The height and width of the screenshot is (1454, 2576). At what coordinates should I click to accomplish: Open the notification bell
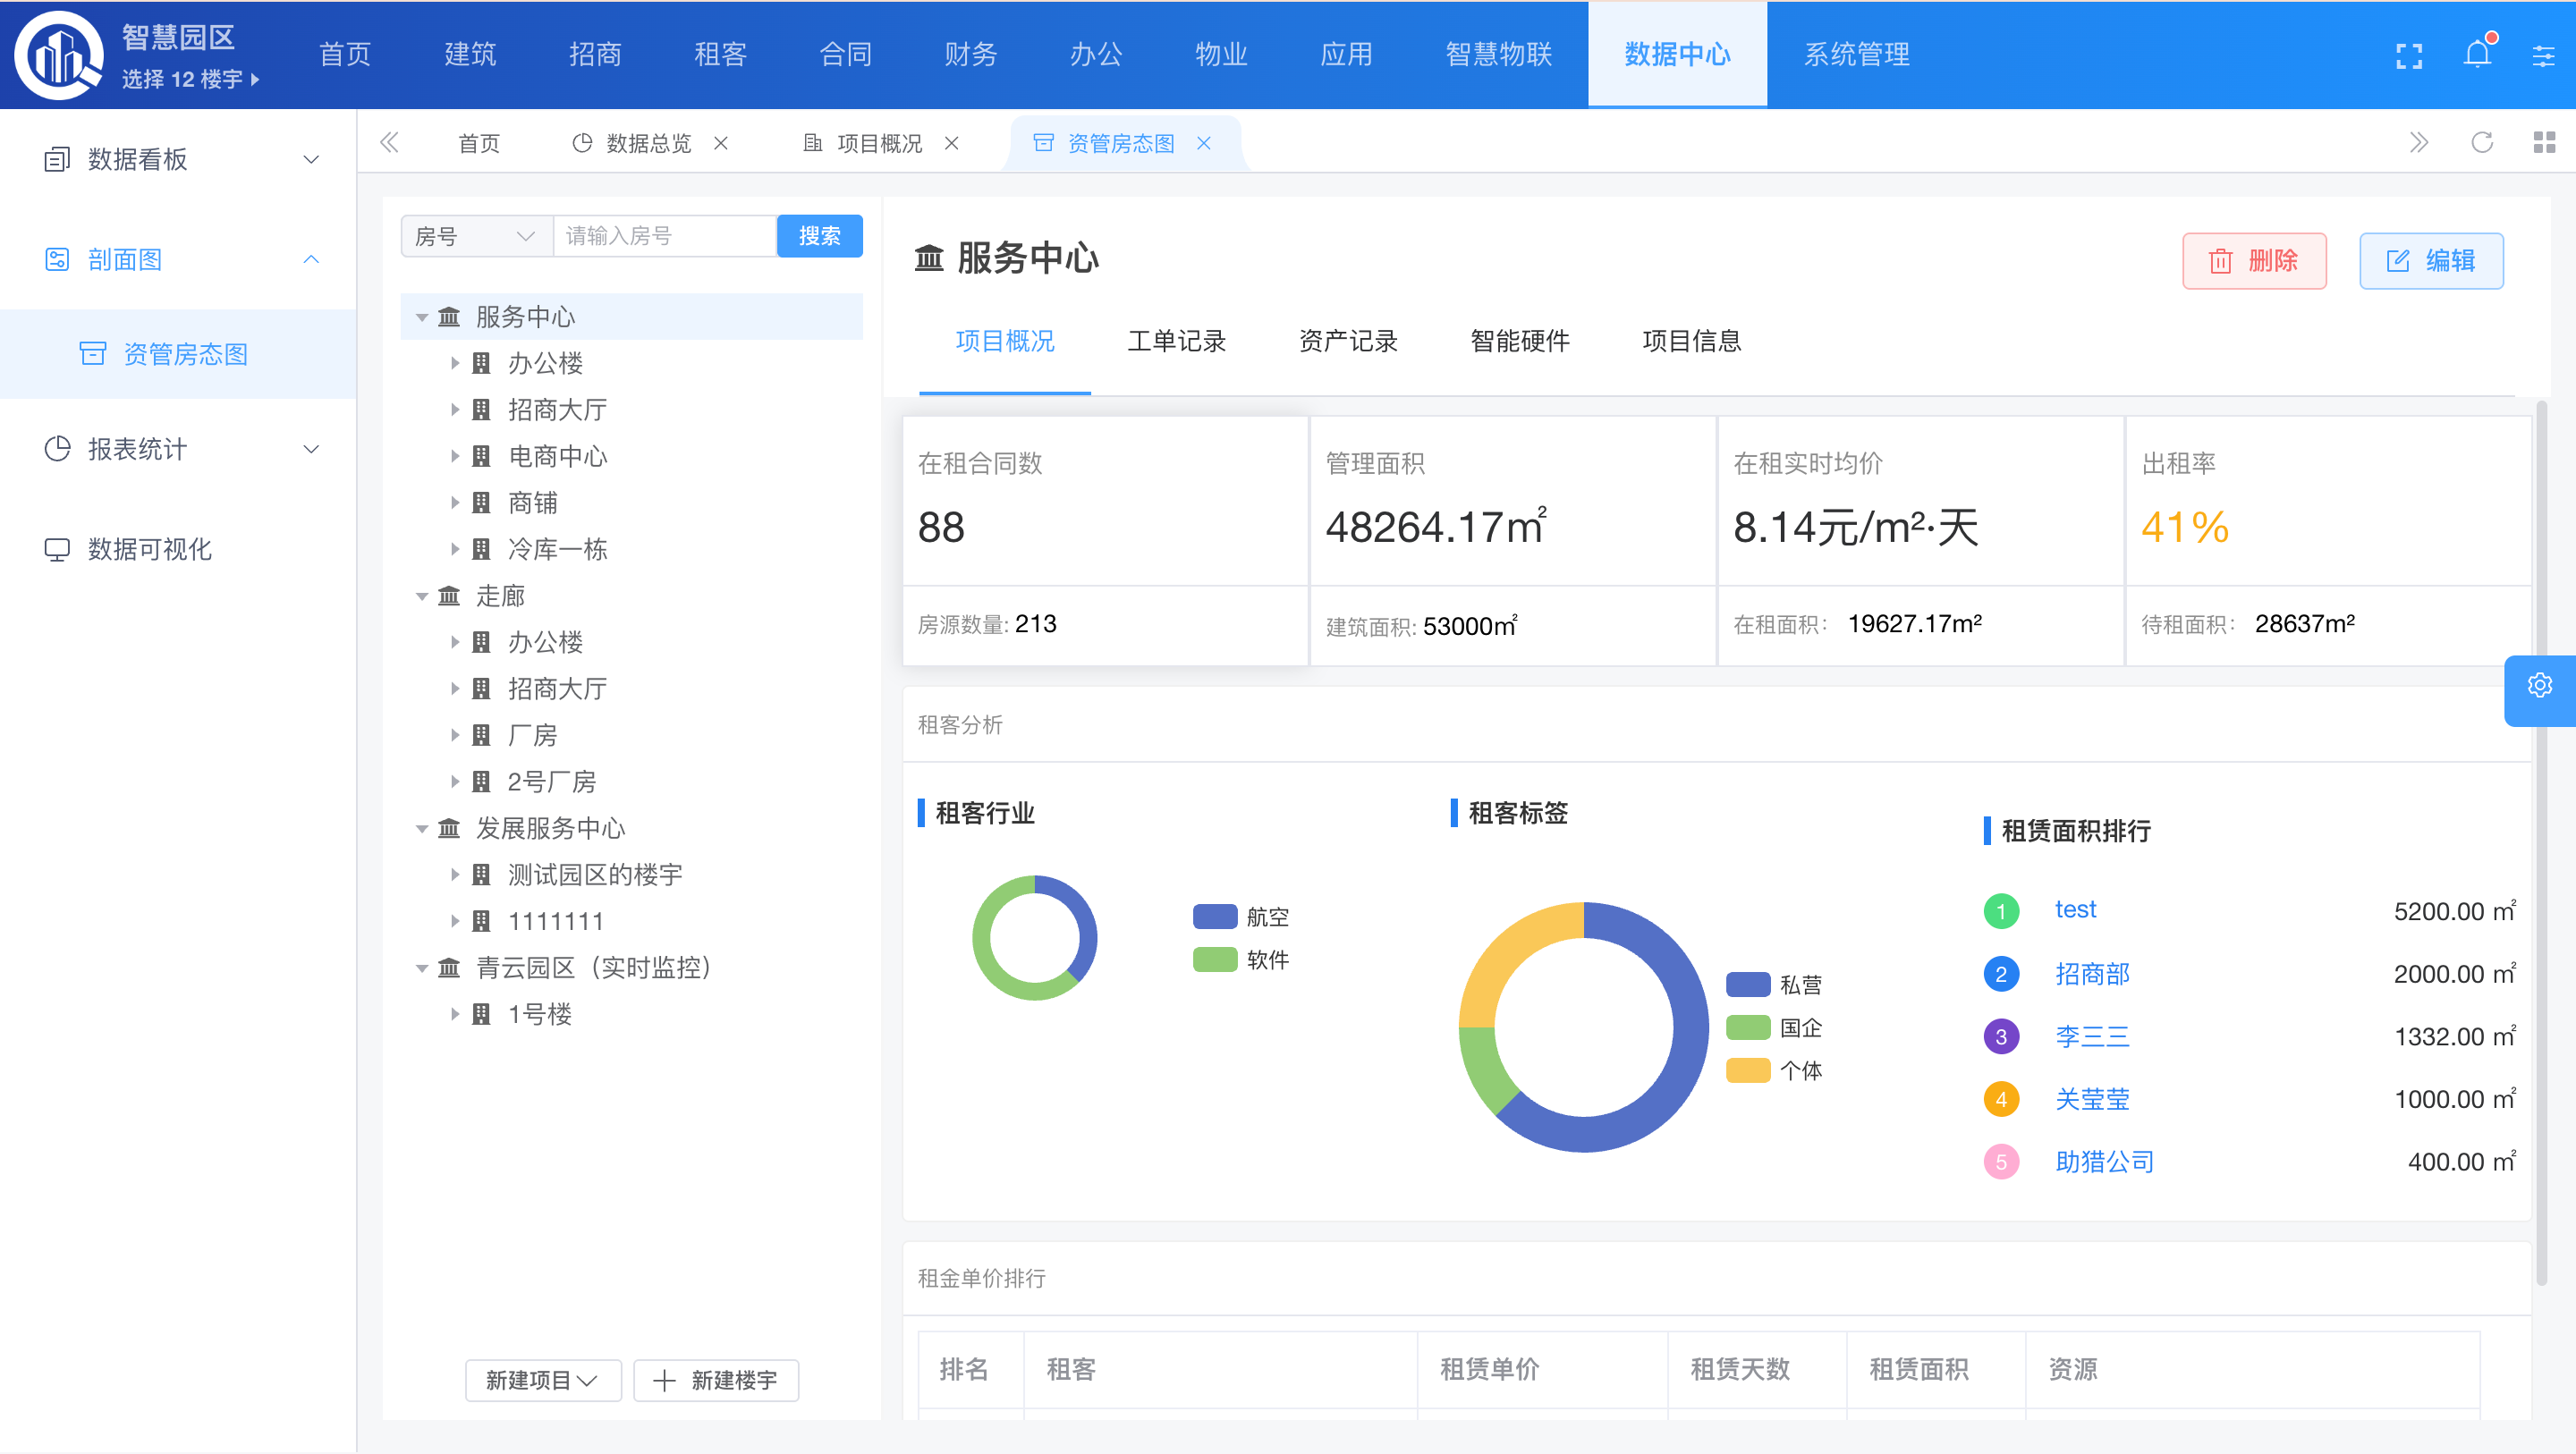coord(2477,54)
